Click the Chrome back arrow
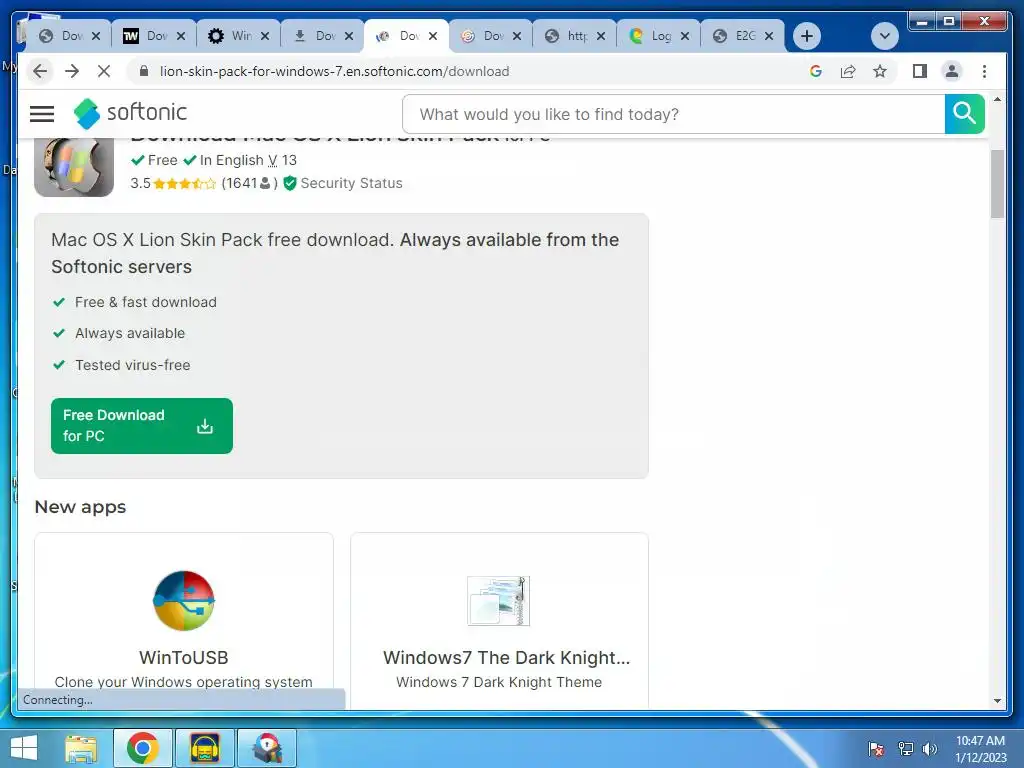 [x=40, y=71]
